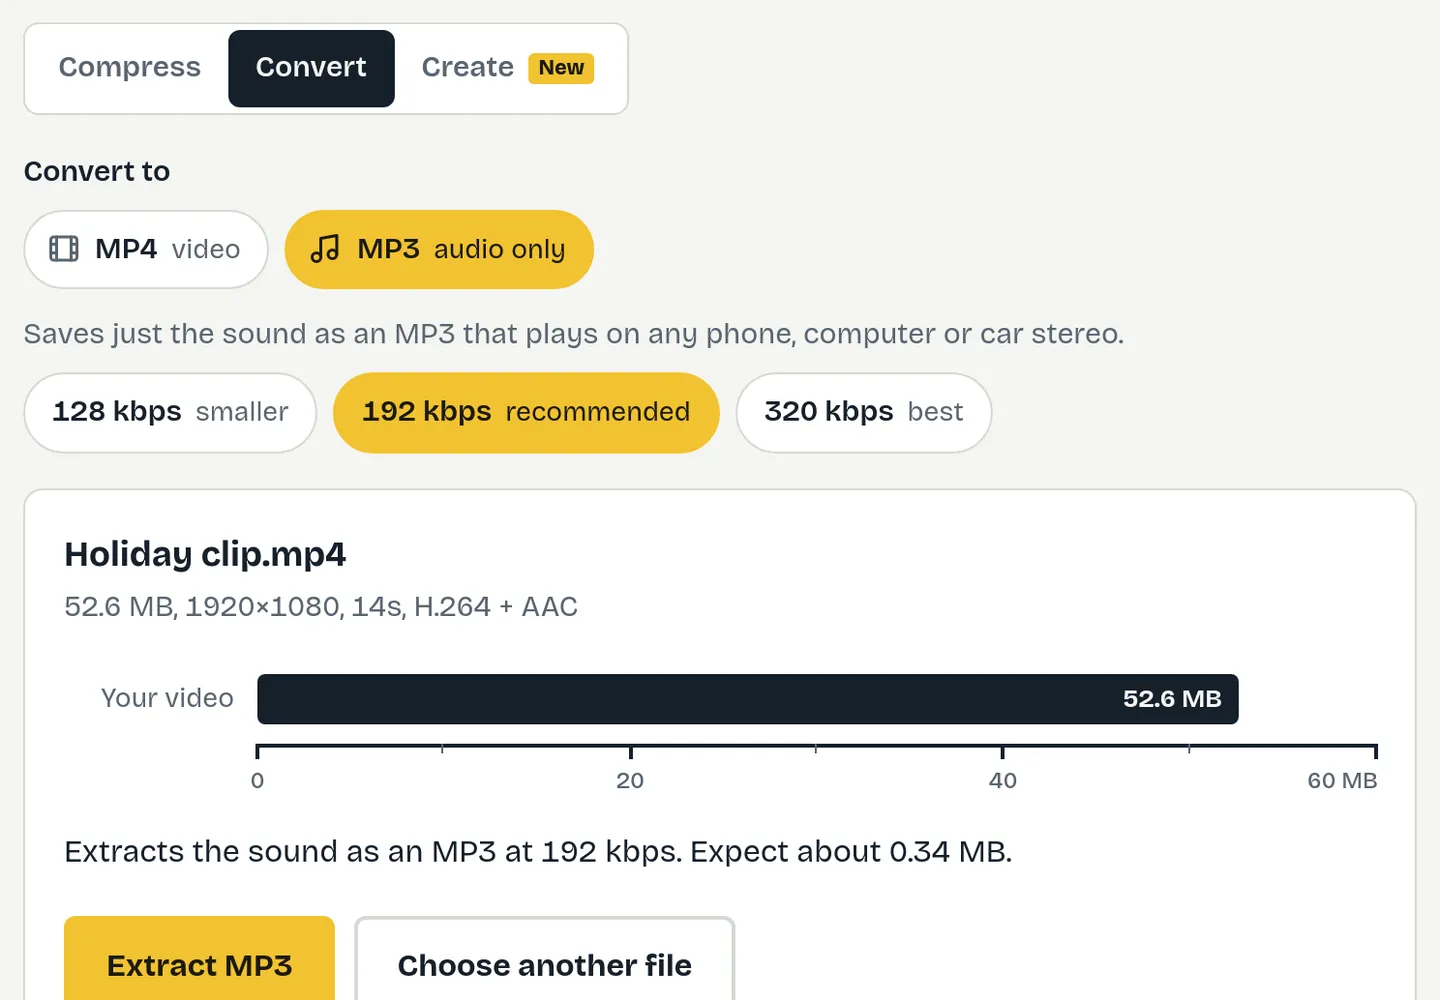Choose MP3 audio only format

click(x=439, y=249)
